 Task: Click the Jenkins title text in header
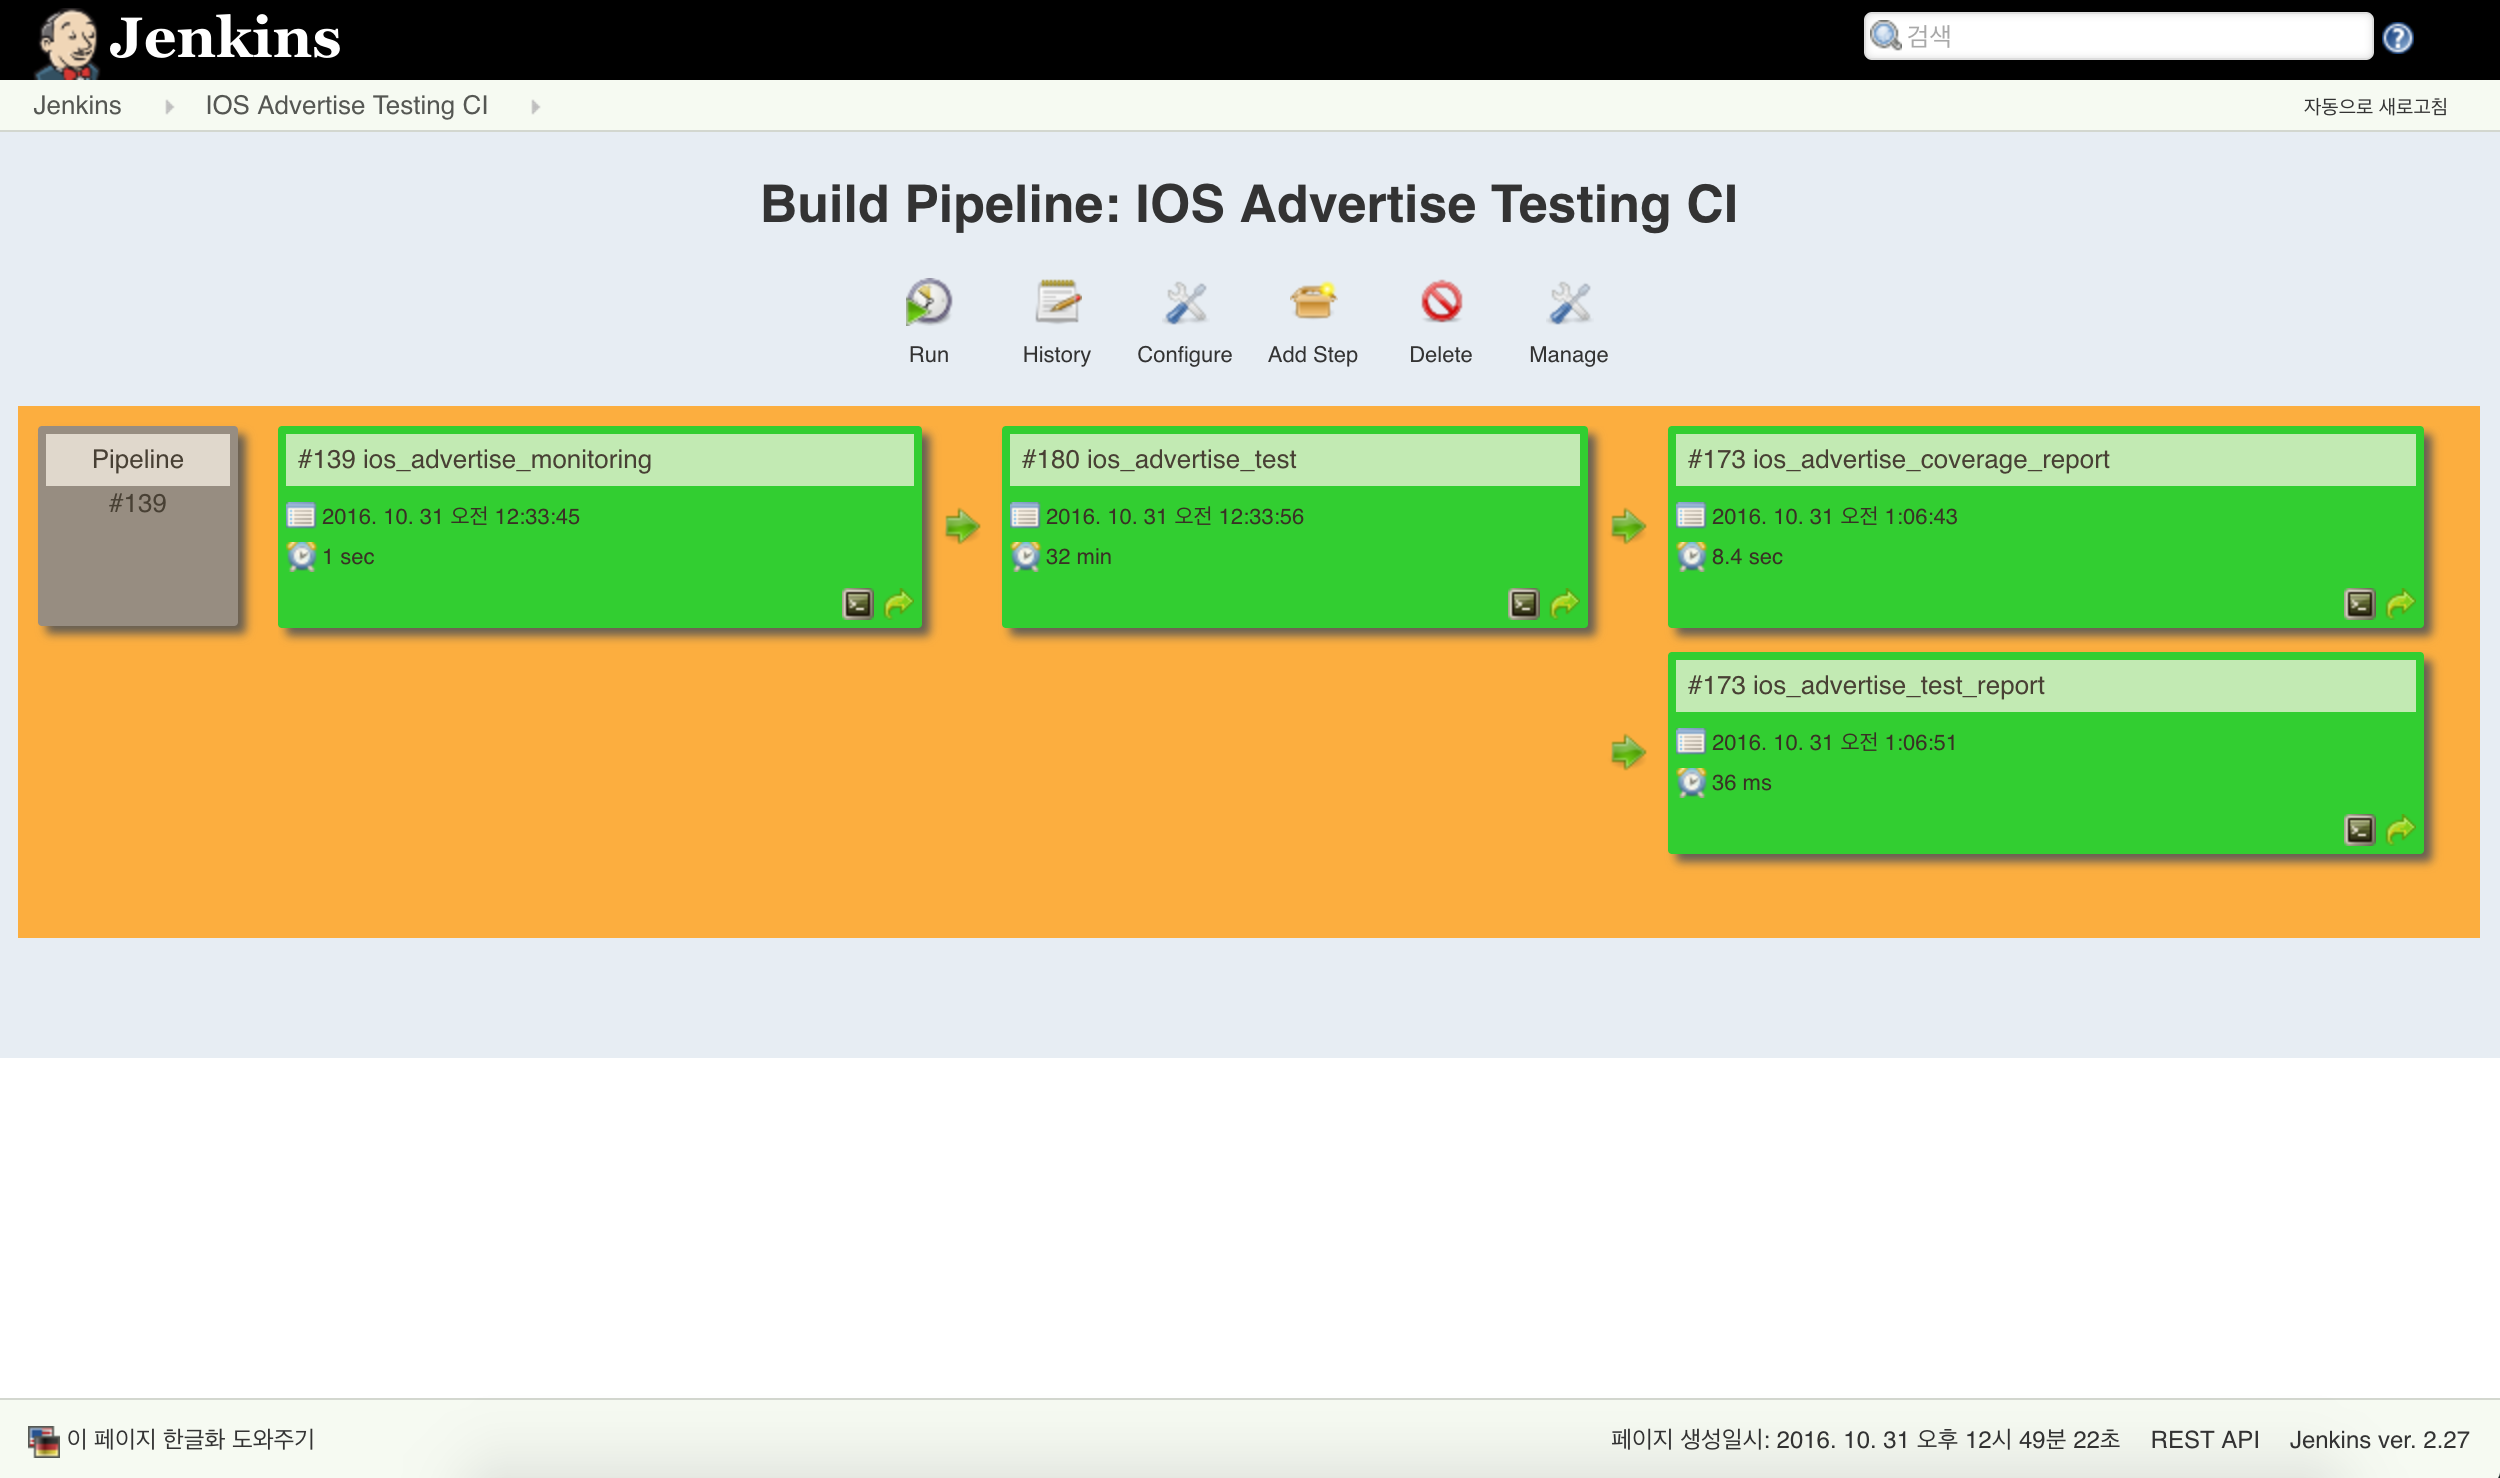226,38
